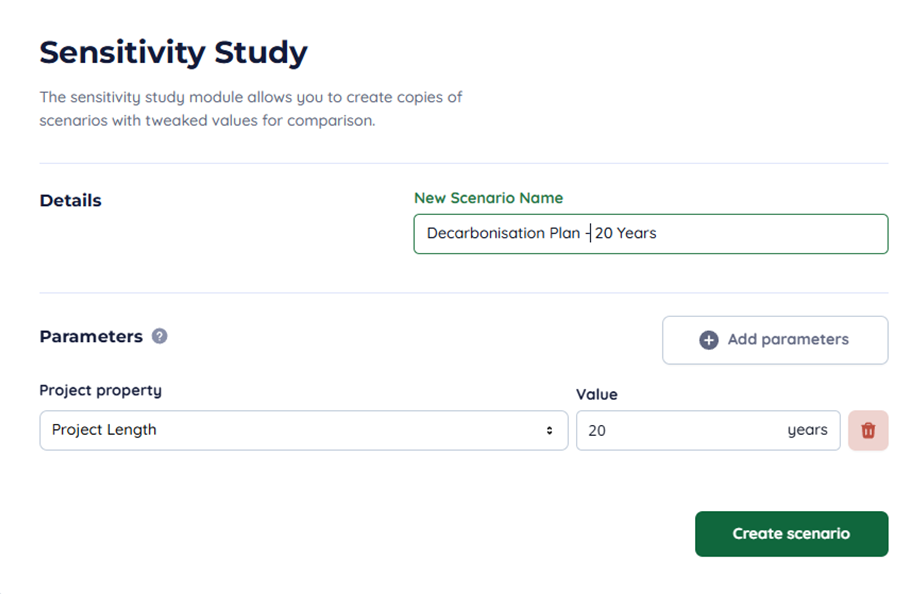Click the stepper arrows inside the Project property dropdown

(x=549, y=430)
